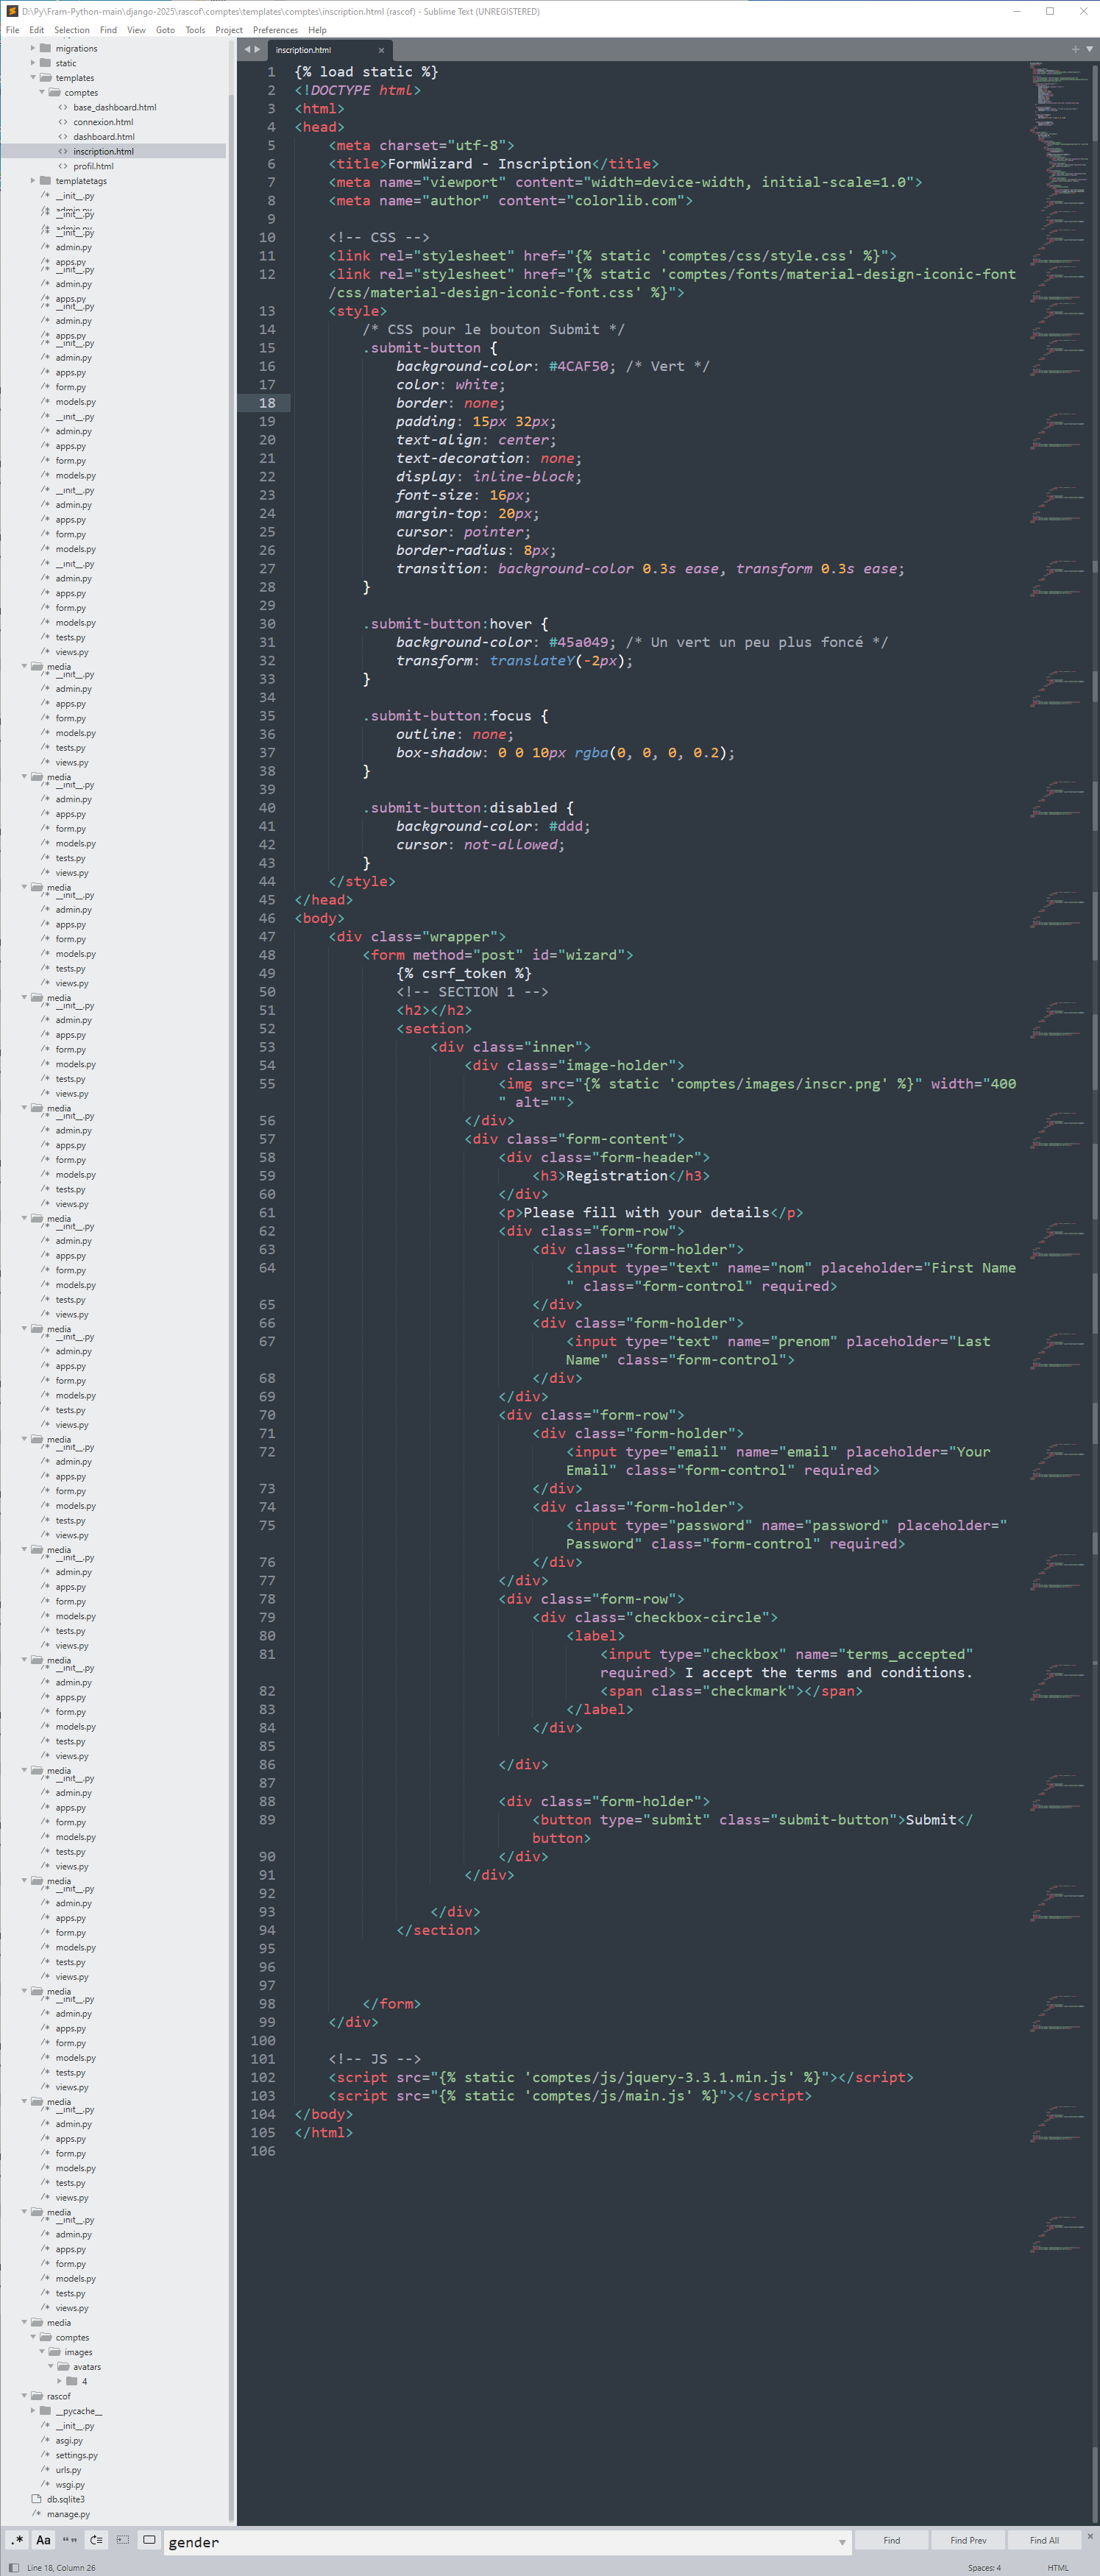Toggle in-selection search option
This screenshot has height=2576, width=1100.
123,2540
